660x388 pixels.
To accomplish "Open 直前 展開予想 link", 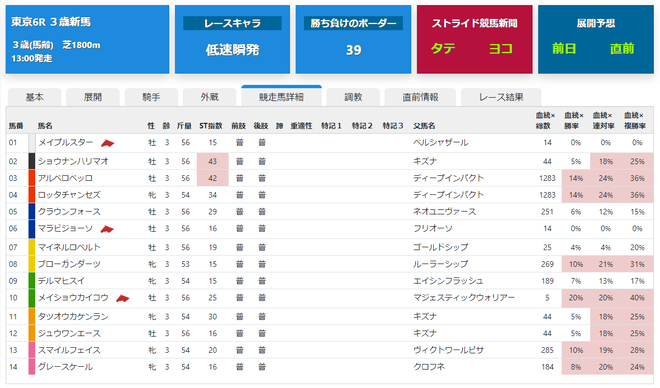I will [x=622, y=49].
